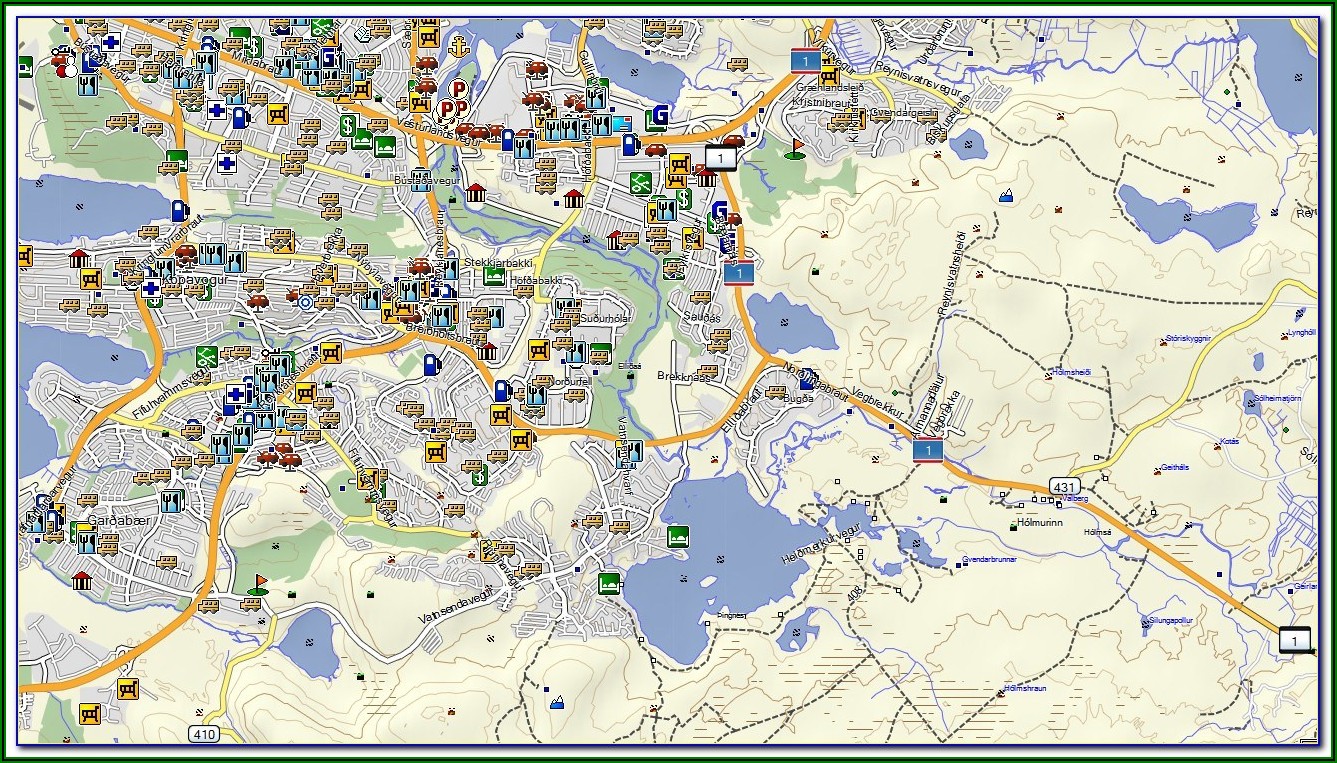Select the Vatnsendavegur road label
The height and width of the screenshot is (763, 1337).
(458, 607)
